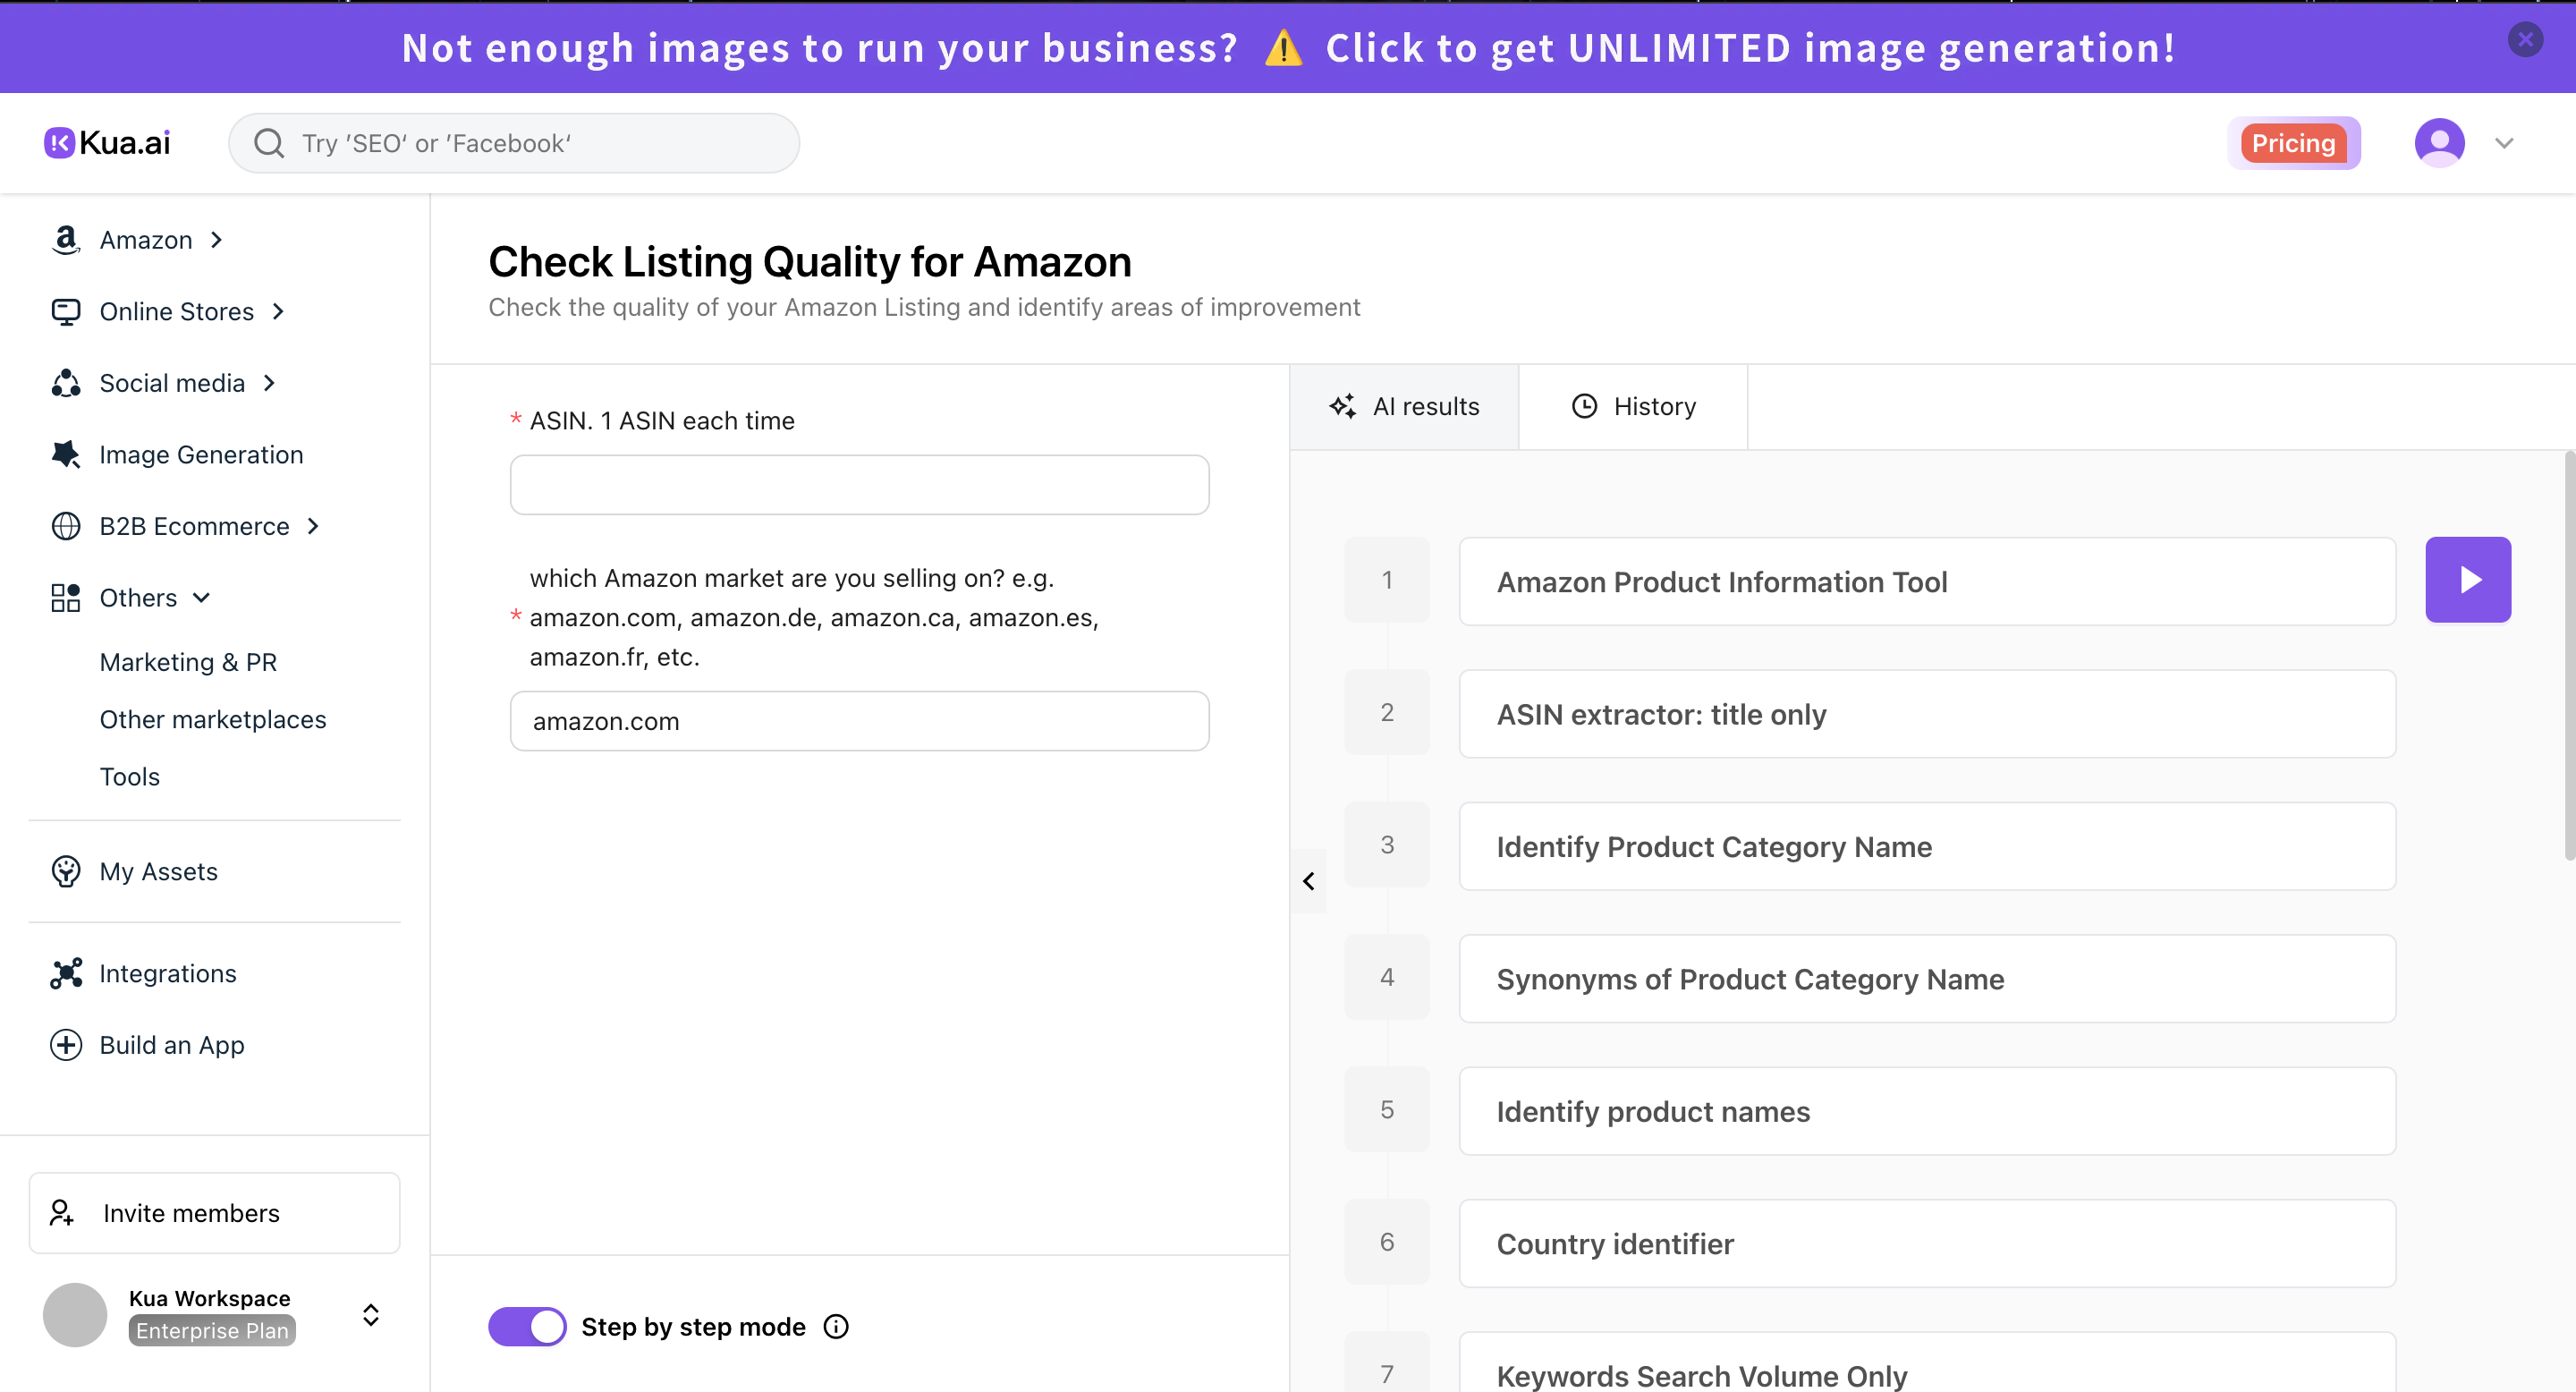Image resolution: width=2576 pixels, height=1392 pixels.
Task: Open the account dropdown chevron at top right
Action: pos(2504,142)
